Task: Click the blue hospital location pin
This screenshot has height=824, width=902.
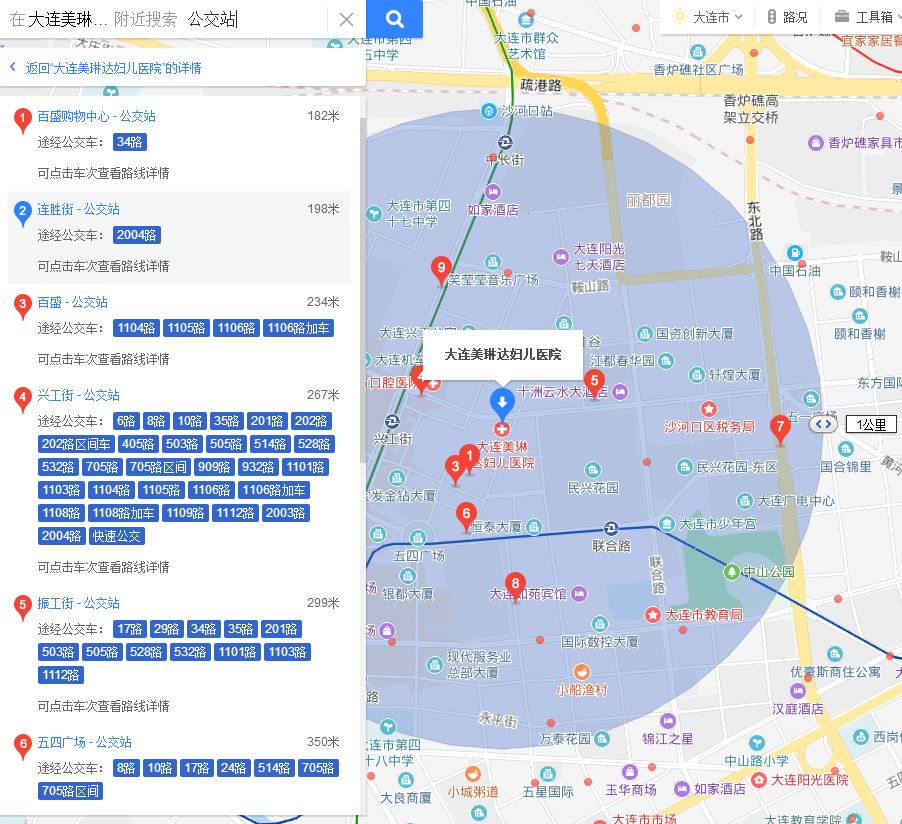Action: (502, 402)
